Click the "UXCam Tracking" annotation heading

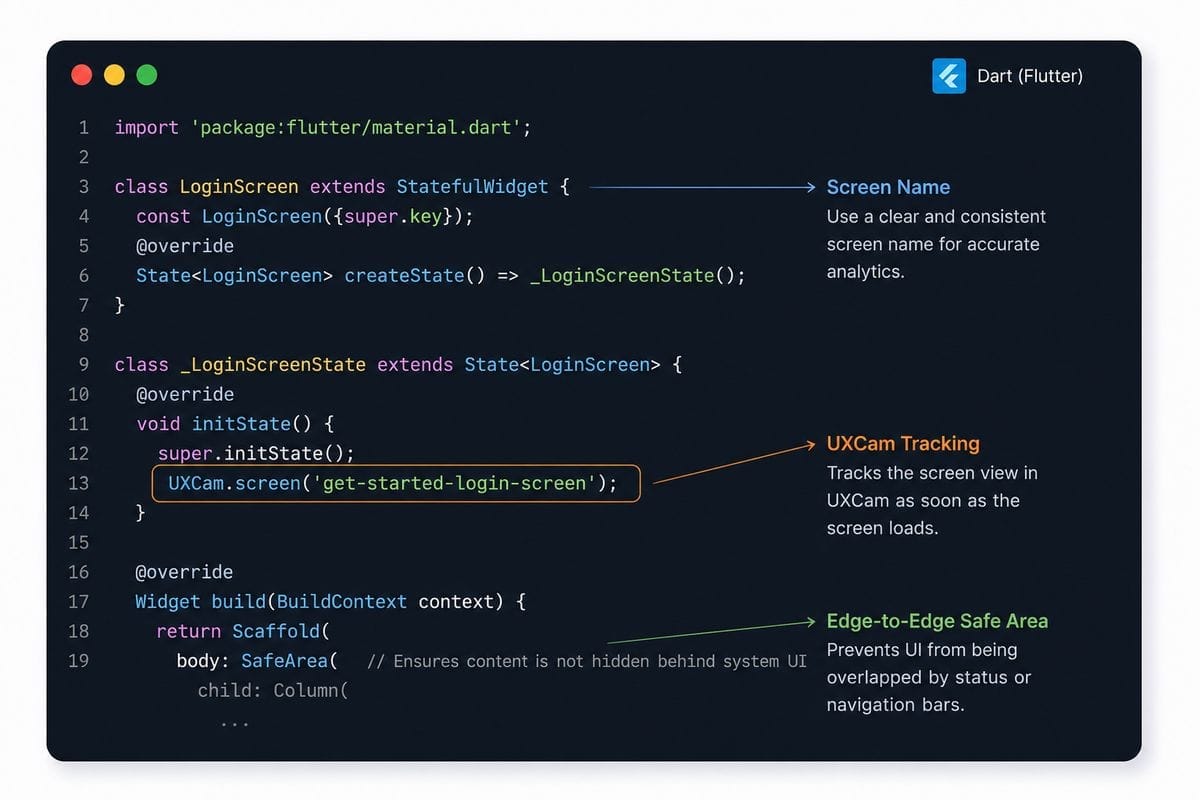[903, 443]
